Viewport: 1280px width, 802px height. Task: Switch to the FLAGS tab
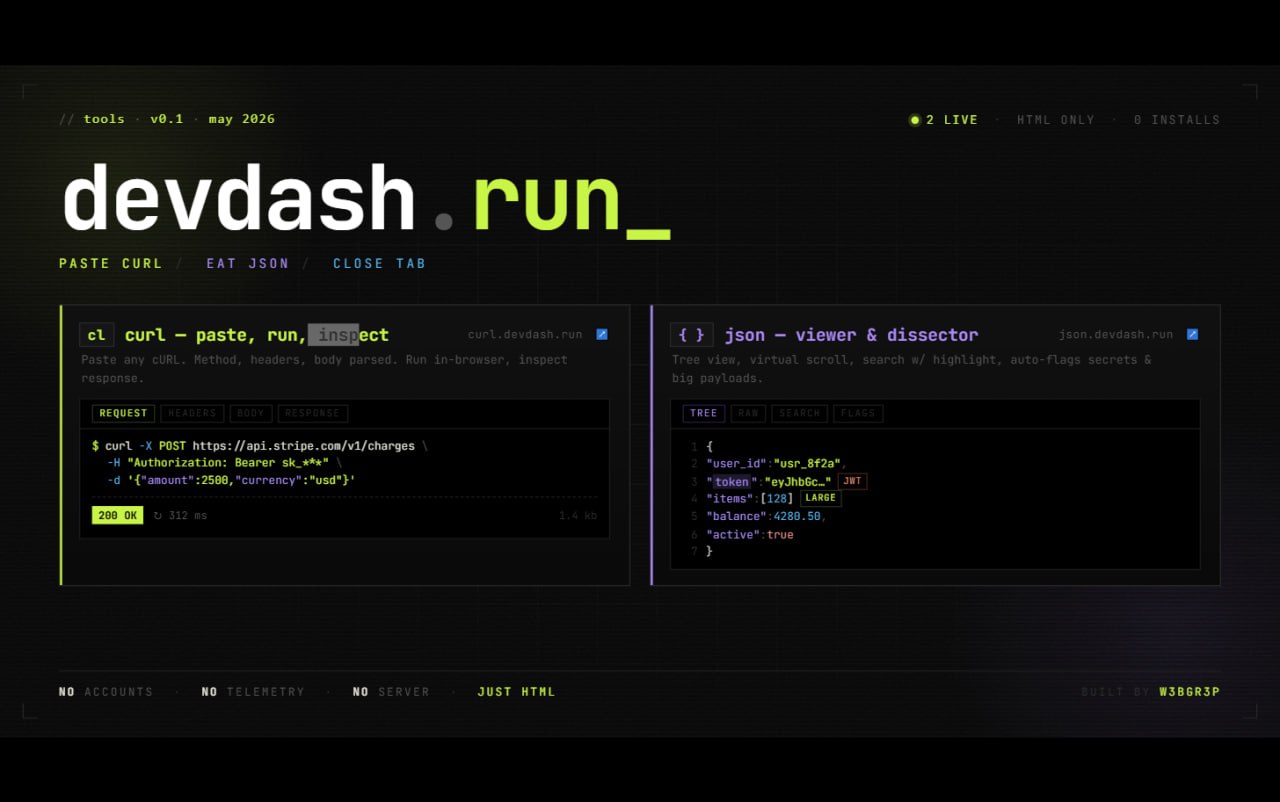click(x=858, y=413)
